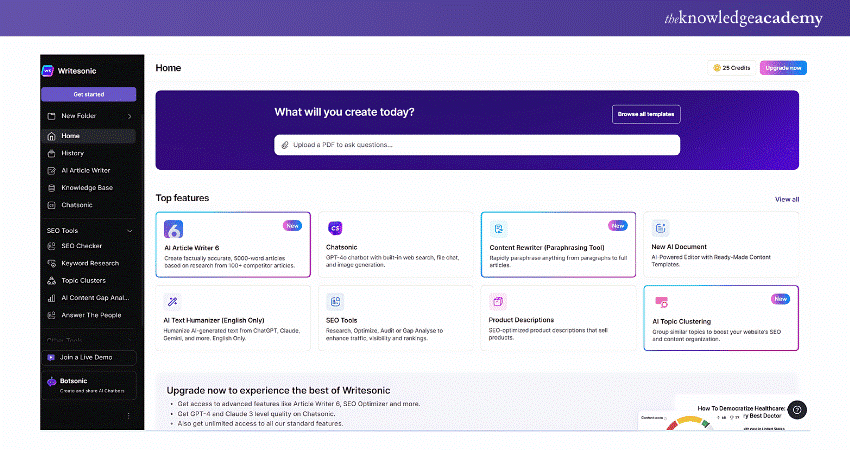The height and width of the screenshot is (450, 850).
Task: Open Knowledge Base from the sidebar
Action: [86, 187]
